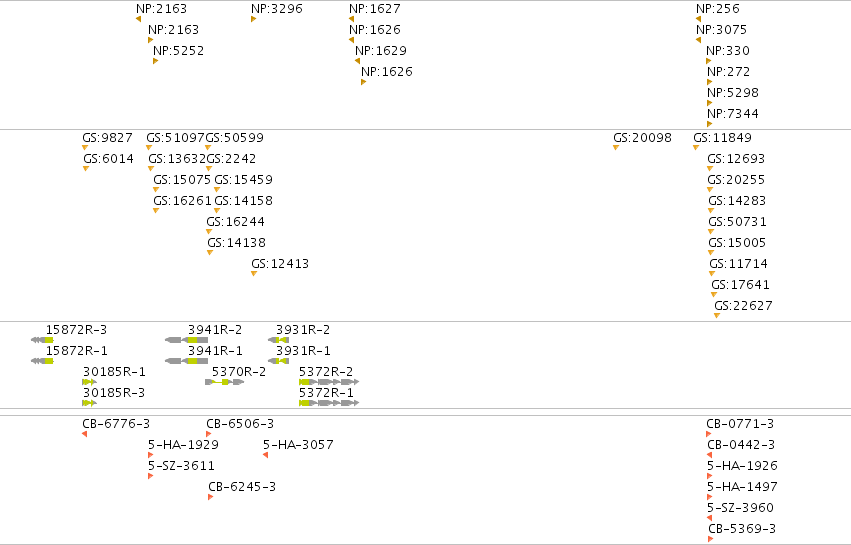Click the GS:6014 label
851x545 pixels.
pyautogui.click(x=109, y=159)
